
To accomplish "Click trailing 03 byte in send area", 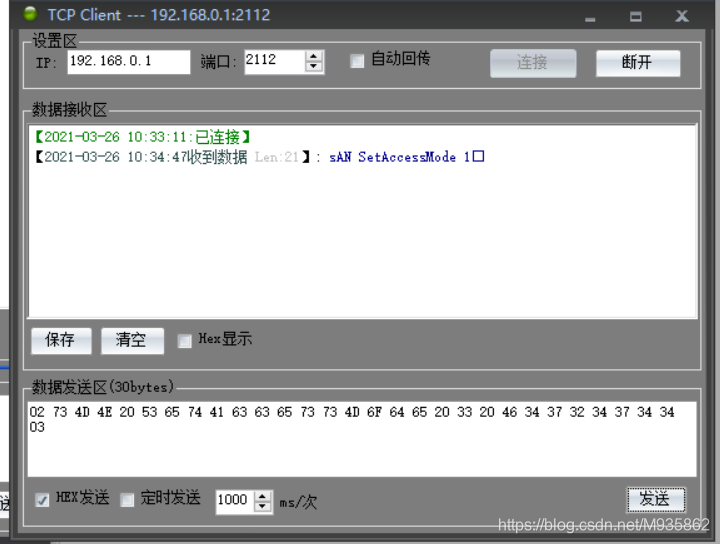I will [37, 427].
